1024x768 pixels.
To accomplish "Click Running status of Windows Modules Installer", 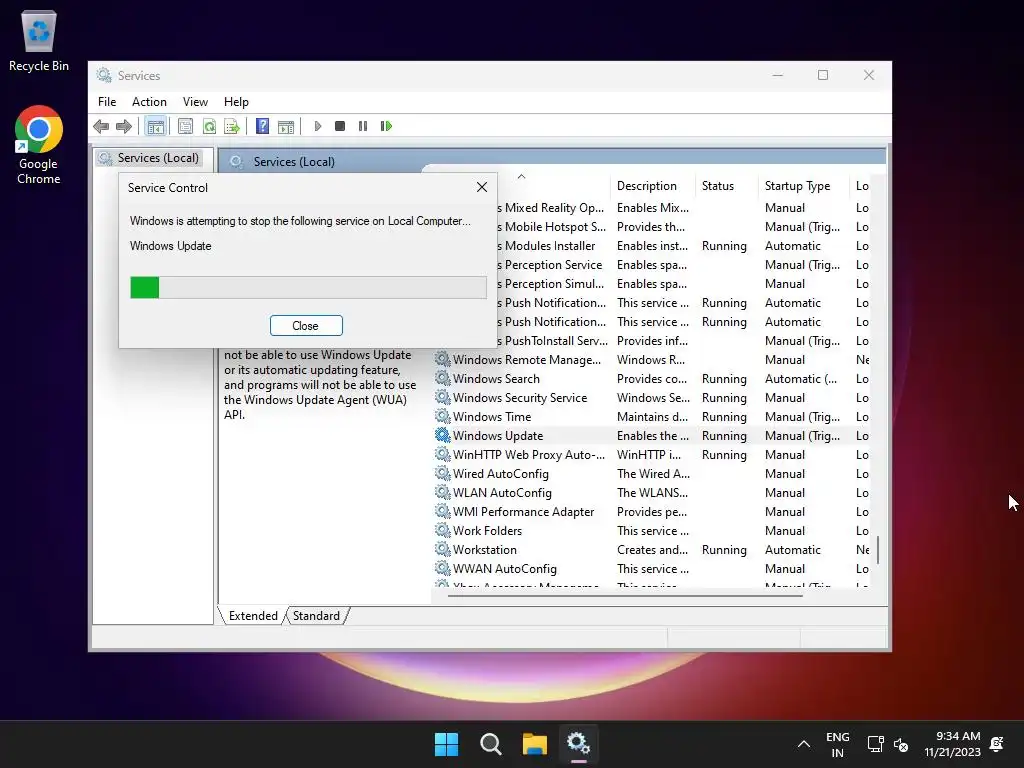I will point(724,246).
